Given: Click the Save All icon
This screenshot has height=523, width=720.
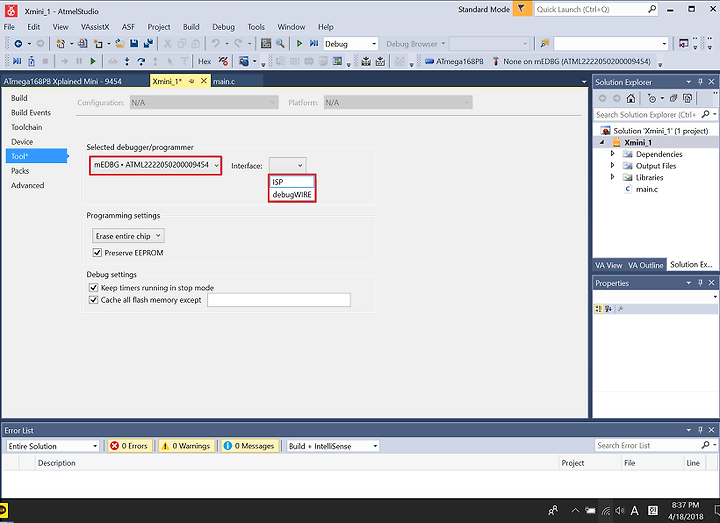Looking at the screenshot, I should click(x=148, y=44).
